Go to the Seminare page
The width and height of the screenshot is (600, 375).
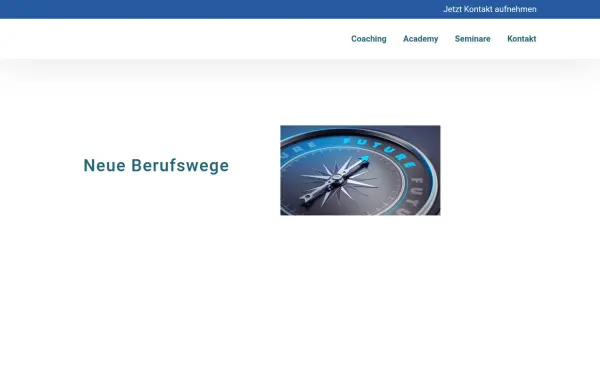pyautogui.click(x=473, y=39)
